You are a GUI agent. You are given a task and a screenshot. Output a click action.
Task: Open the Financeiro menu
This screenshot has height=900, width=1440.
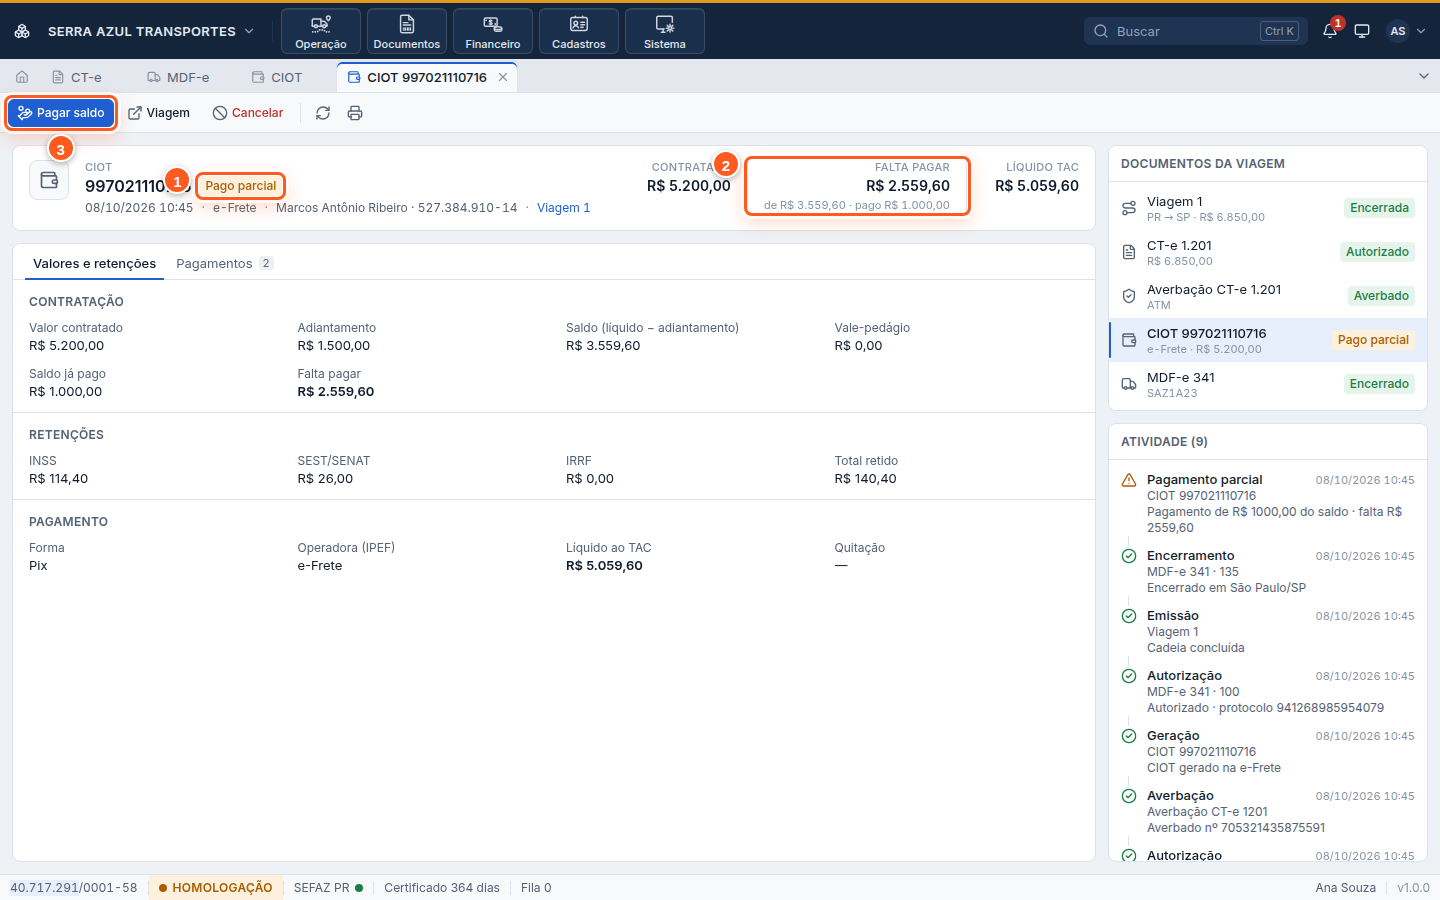(x=493, y=31)
